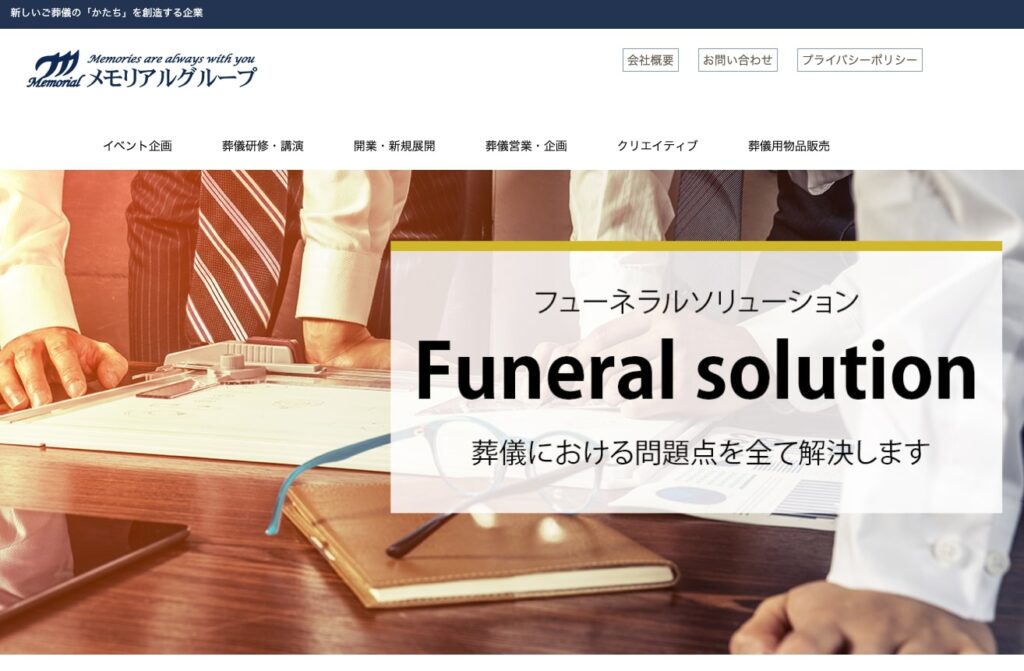Select the イベント企画 menu item
This screenshot has height=671, width=1024.
click(x=137, y=146)
